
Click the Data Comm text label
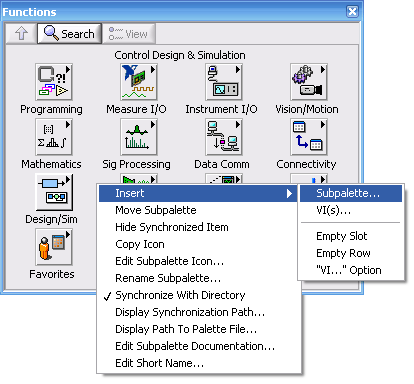222,164
